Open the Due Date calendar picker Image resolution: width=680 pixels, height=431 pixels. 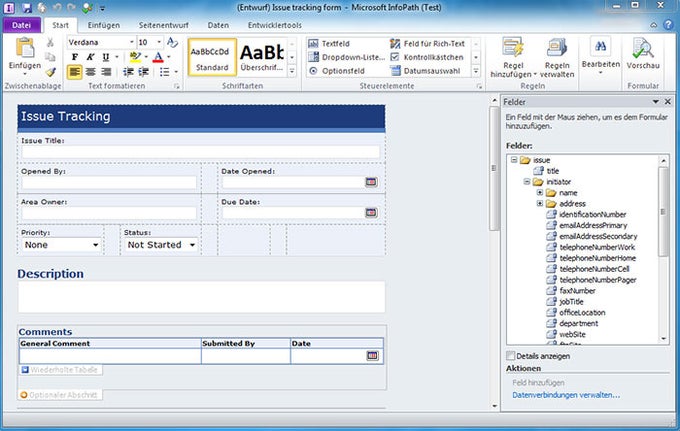371,212
